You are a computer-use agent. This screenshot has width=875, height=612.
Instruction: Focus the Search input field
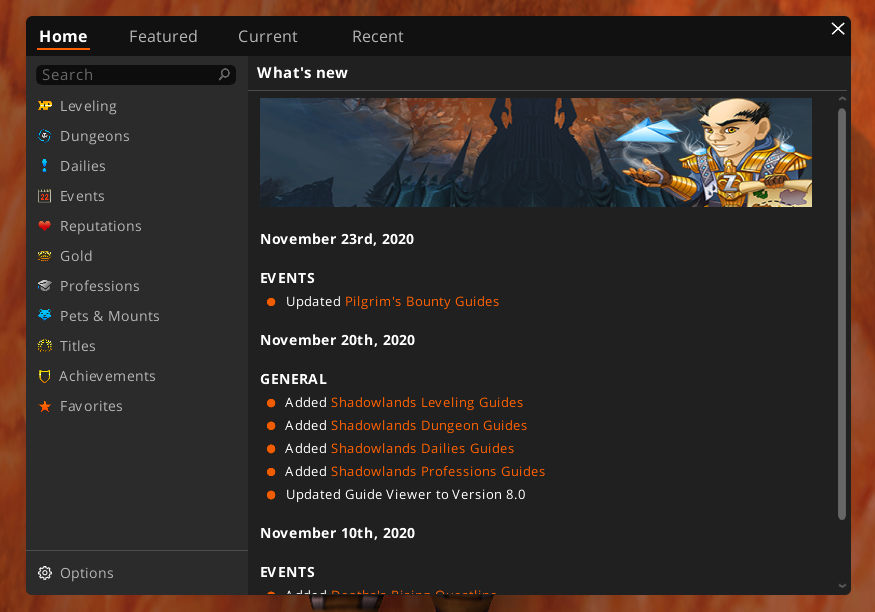pos(136,75)
